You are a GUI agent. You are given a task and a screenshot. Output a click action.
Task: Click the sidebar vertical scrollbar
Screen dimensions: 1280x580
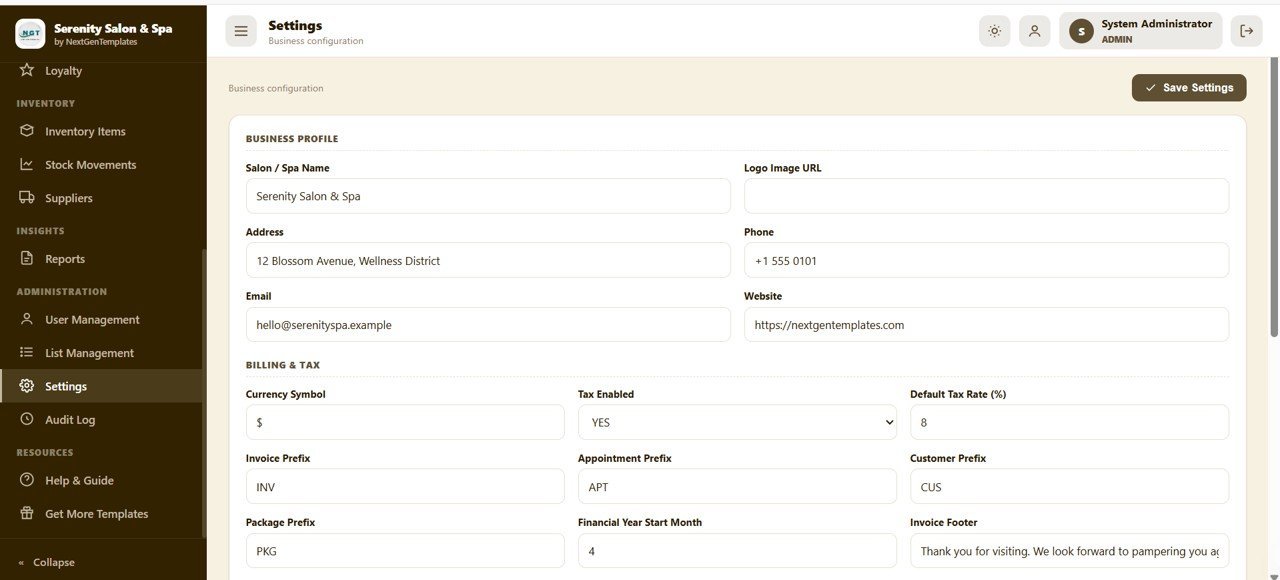[204, 393]
